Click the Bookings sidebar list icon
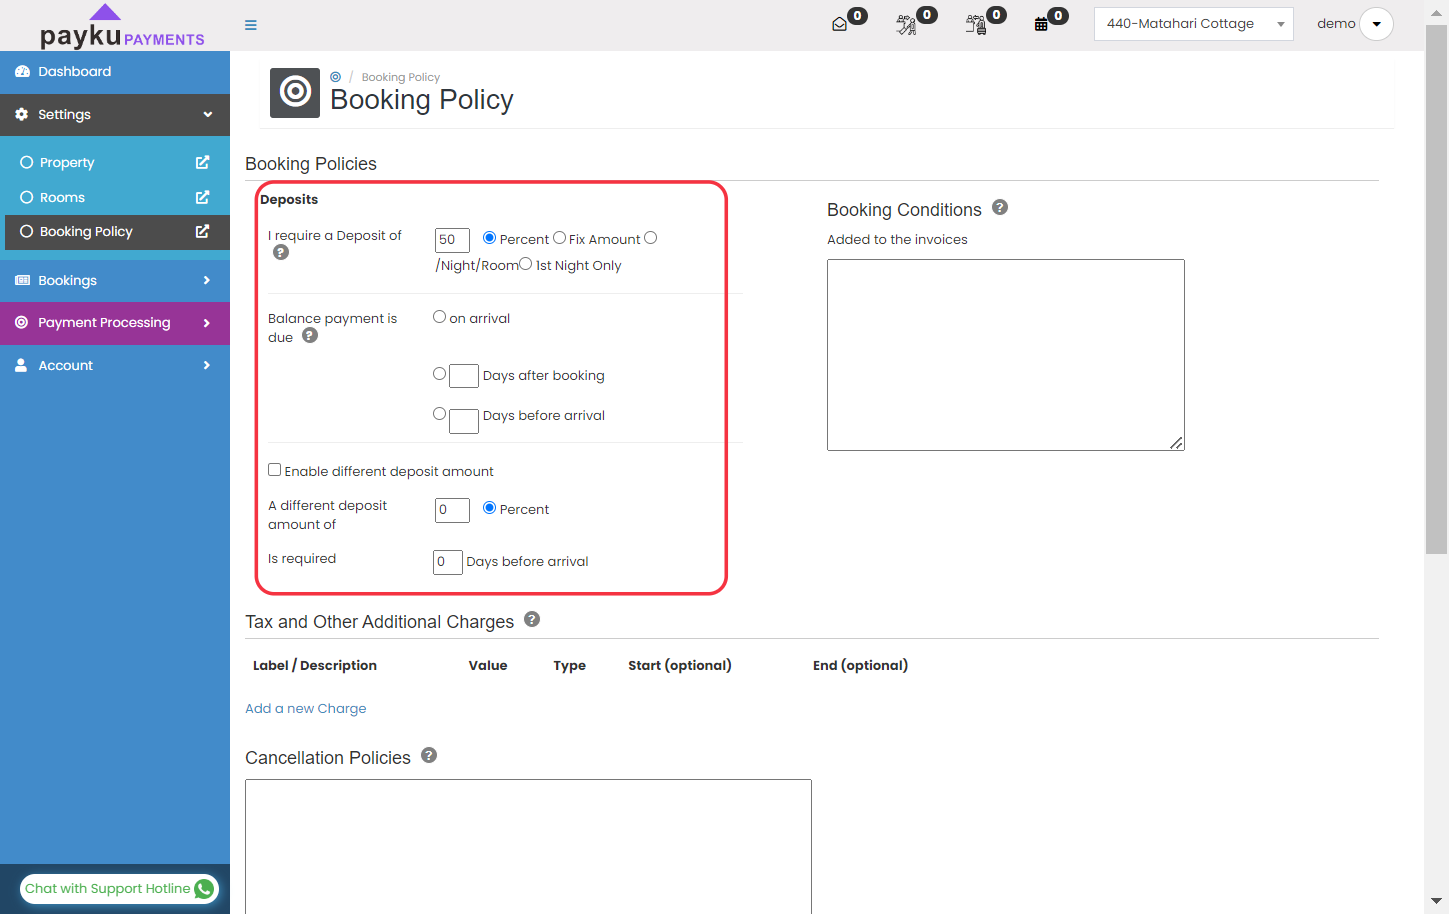The image size is (1449, 914). (x=22, y=281)
